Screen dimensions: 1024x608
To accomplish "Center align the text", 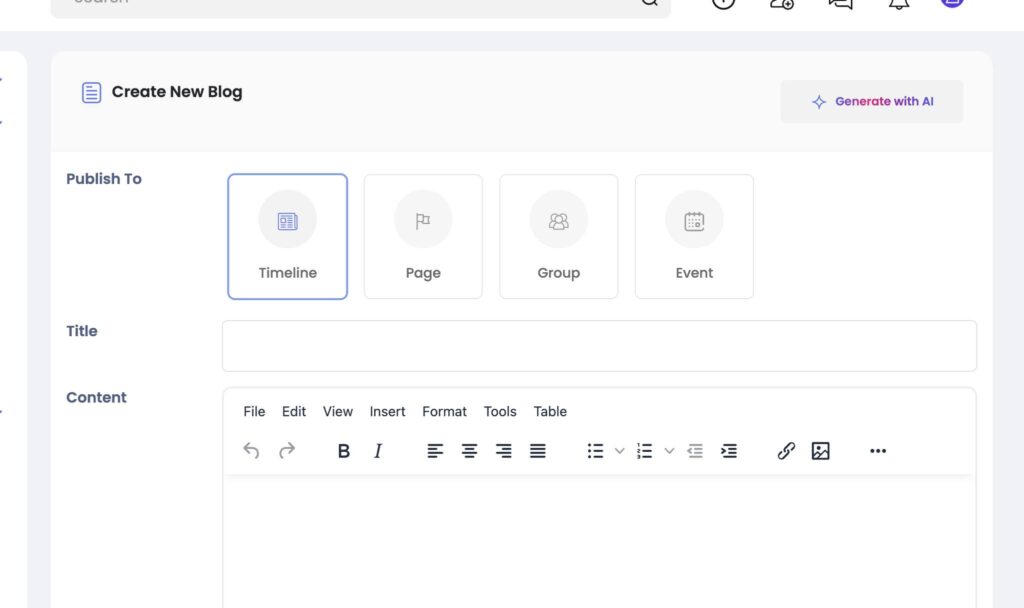I will click(x=469, y=451).
